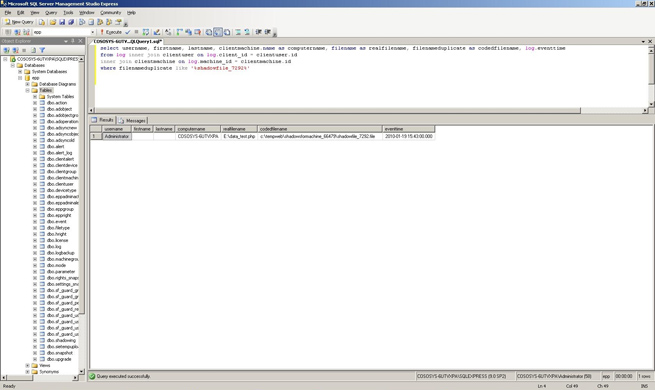Select the SQLQuery1.sql document tab

coord(127,41)
